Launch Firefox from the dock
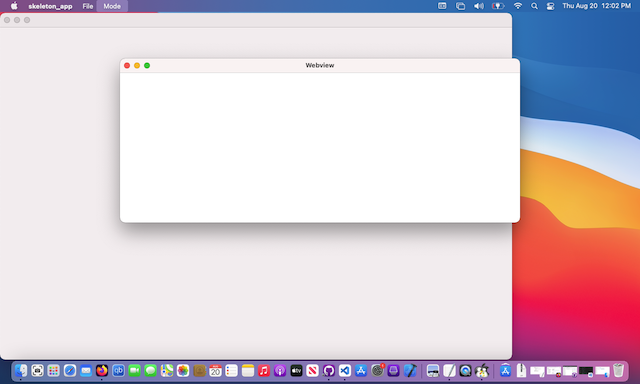640x384 pixels. pyautogui.click(x=102, y=371)
